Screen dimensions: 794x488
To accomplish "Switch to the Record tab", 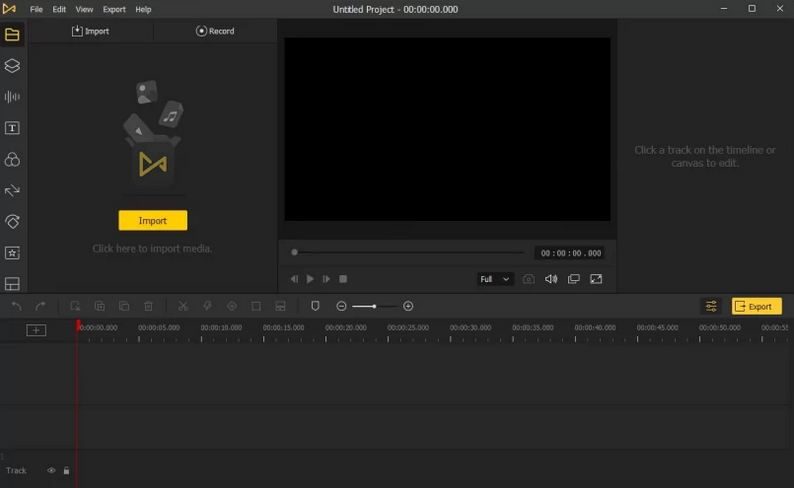I will point(215,31).
